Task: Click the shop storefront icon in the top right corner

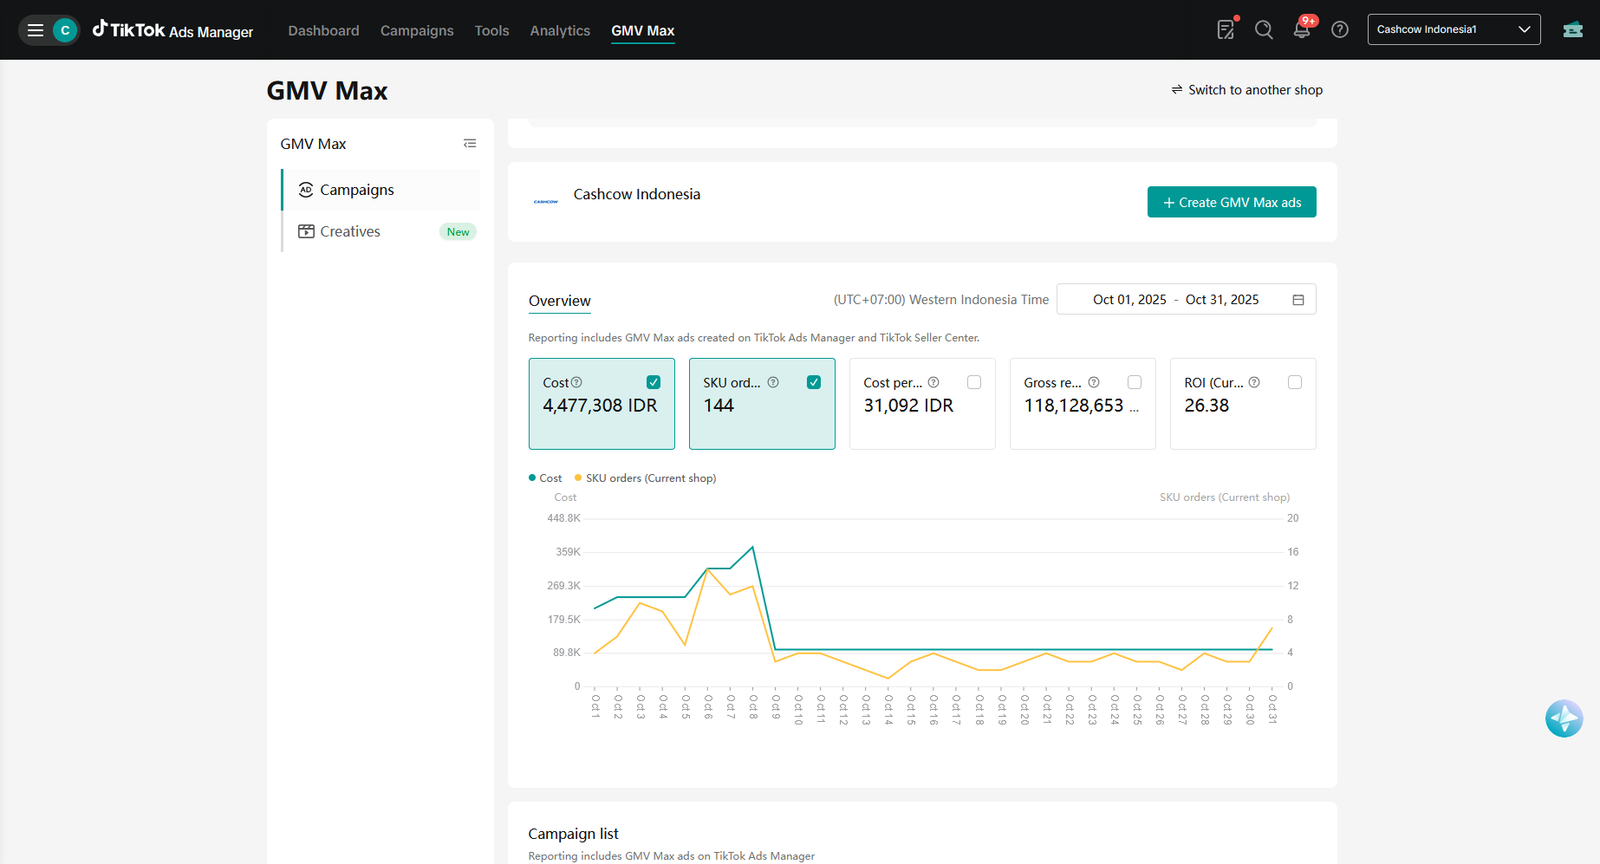Action: [x=1573, y=30]
